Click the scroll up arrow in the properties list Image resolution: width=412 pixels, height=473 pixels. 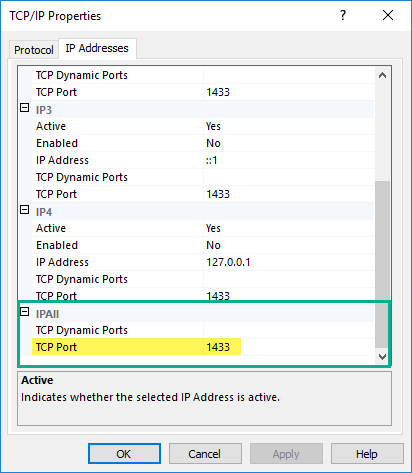(x=382, y=75)
